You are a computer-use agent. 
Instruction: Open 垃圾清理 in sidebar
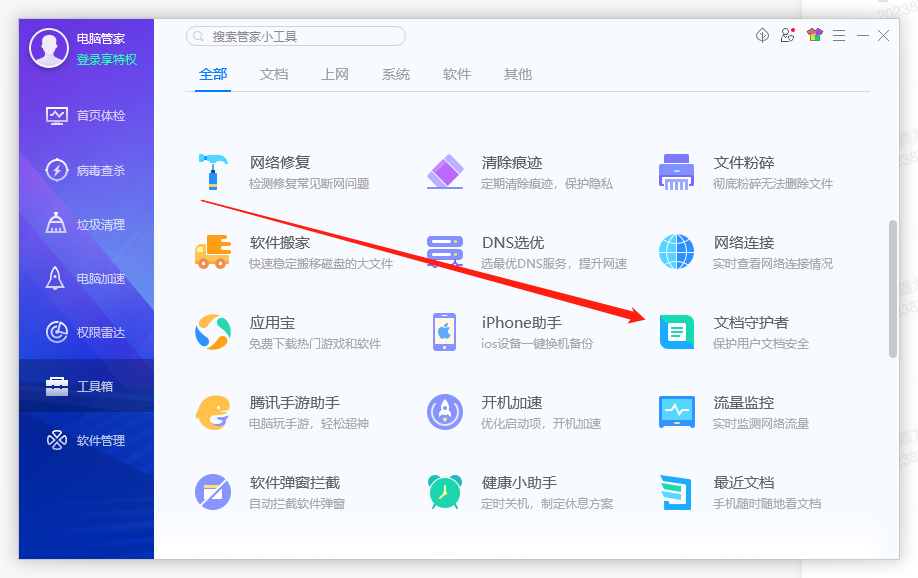click(86, 224)
